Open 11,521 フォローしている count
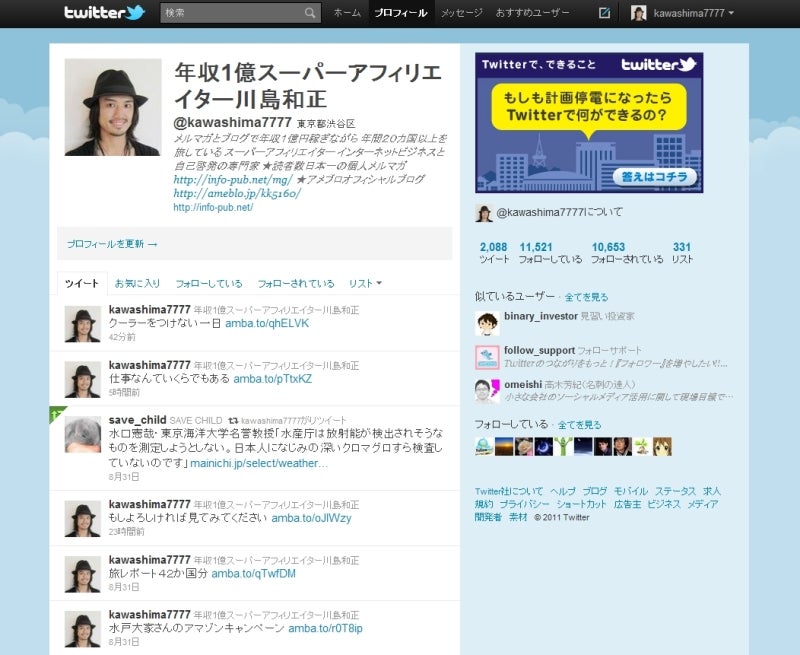The width and height of the screenshot is (800, 655). click(x=550, y=253)
